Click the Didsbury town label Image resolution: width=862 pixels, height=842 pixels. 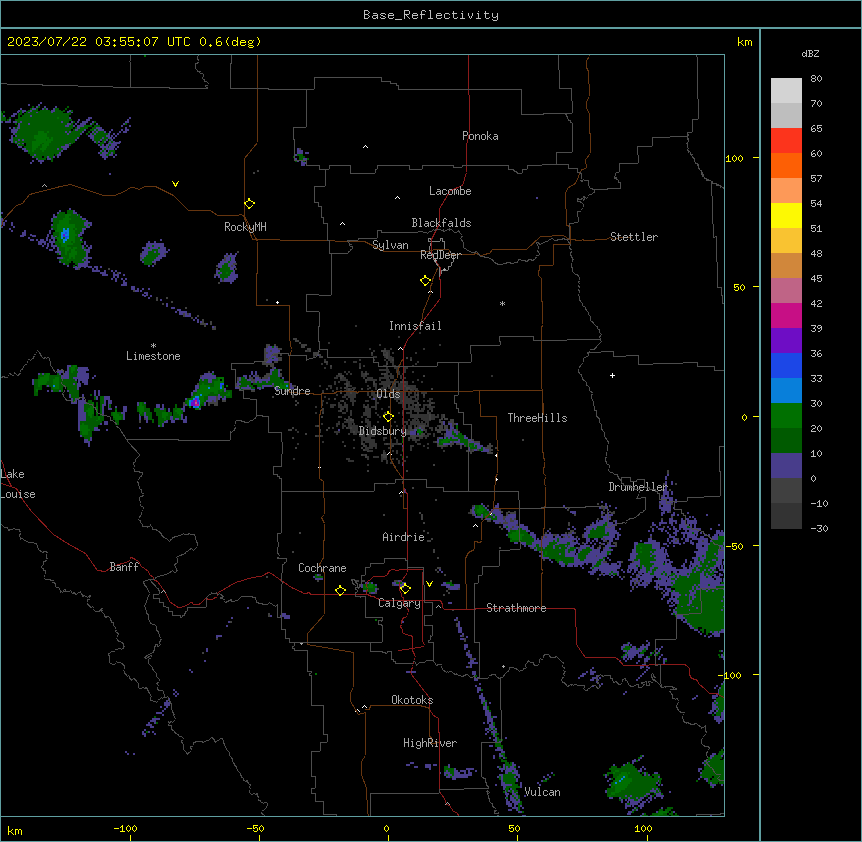pos(382,431)
